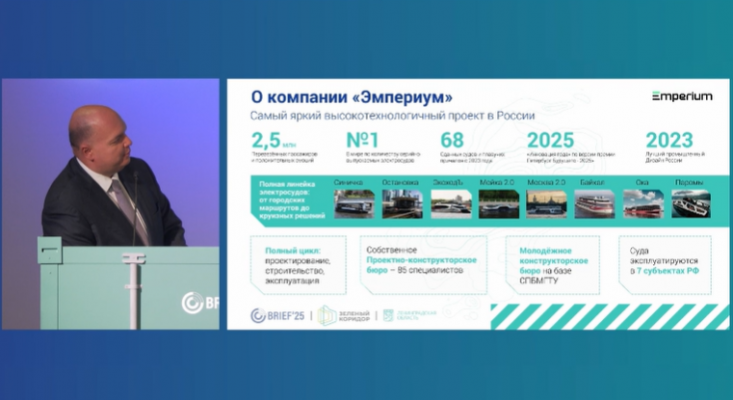This screenshot has height=400, width=733.
Task: Open the Паромы vessel photo
Action: (691, 204)
